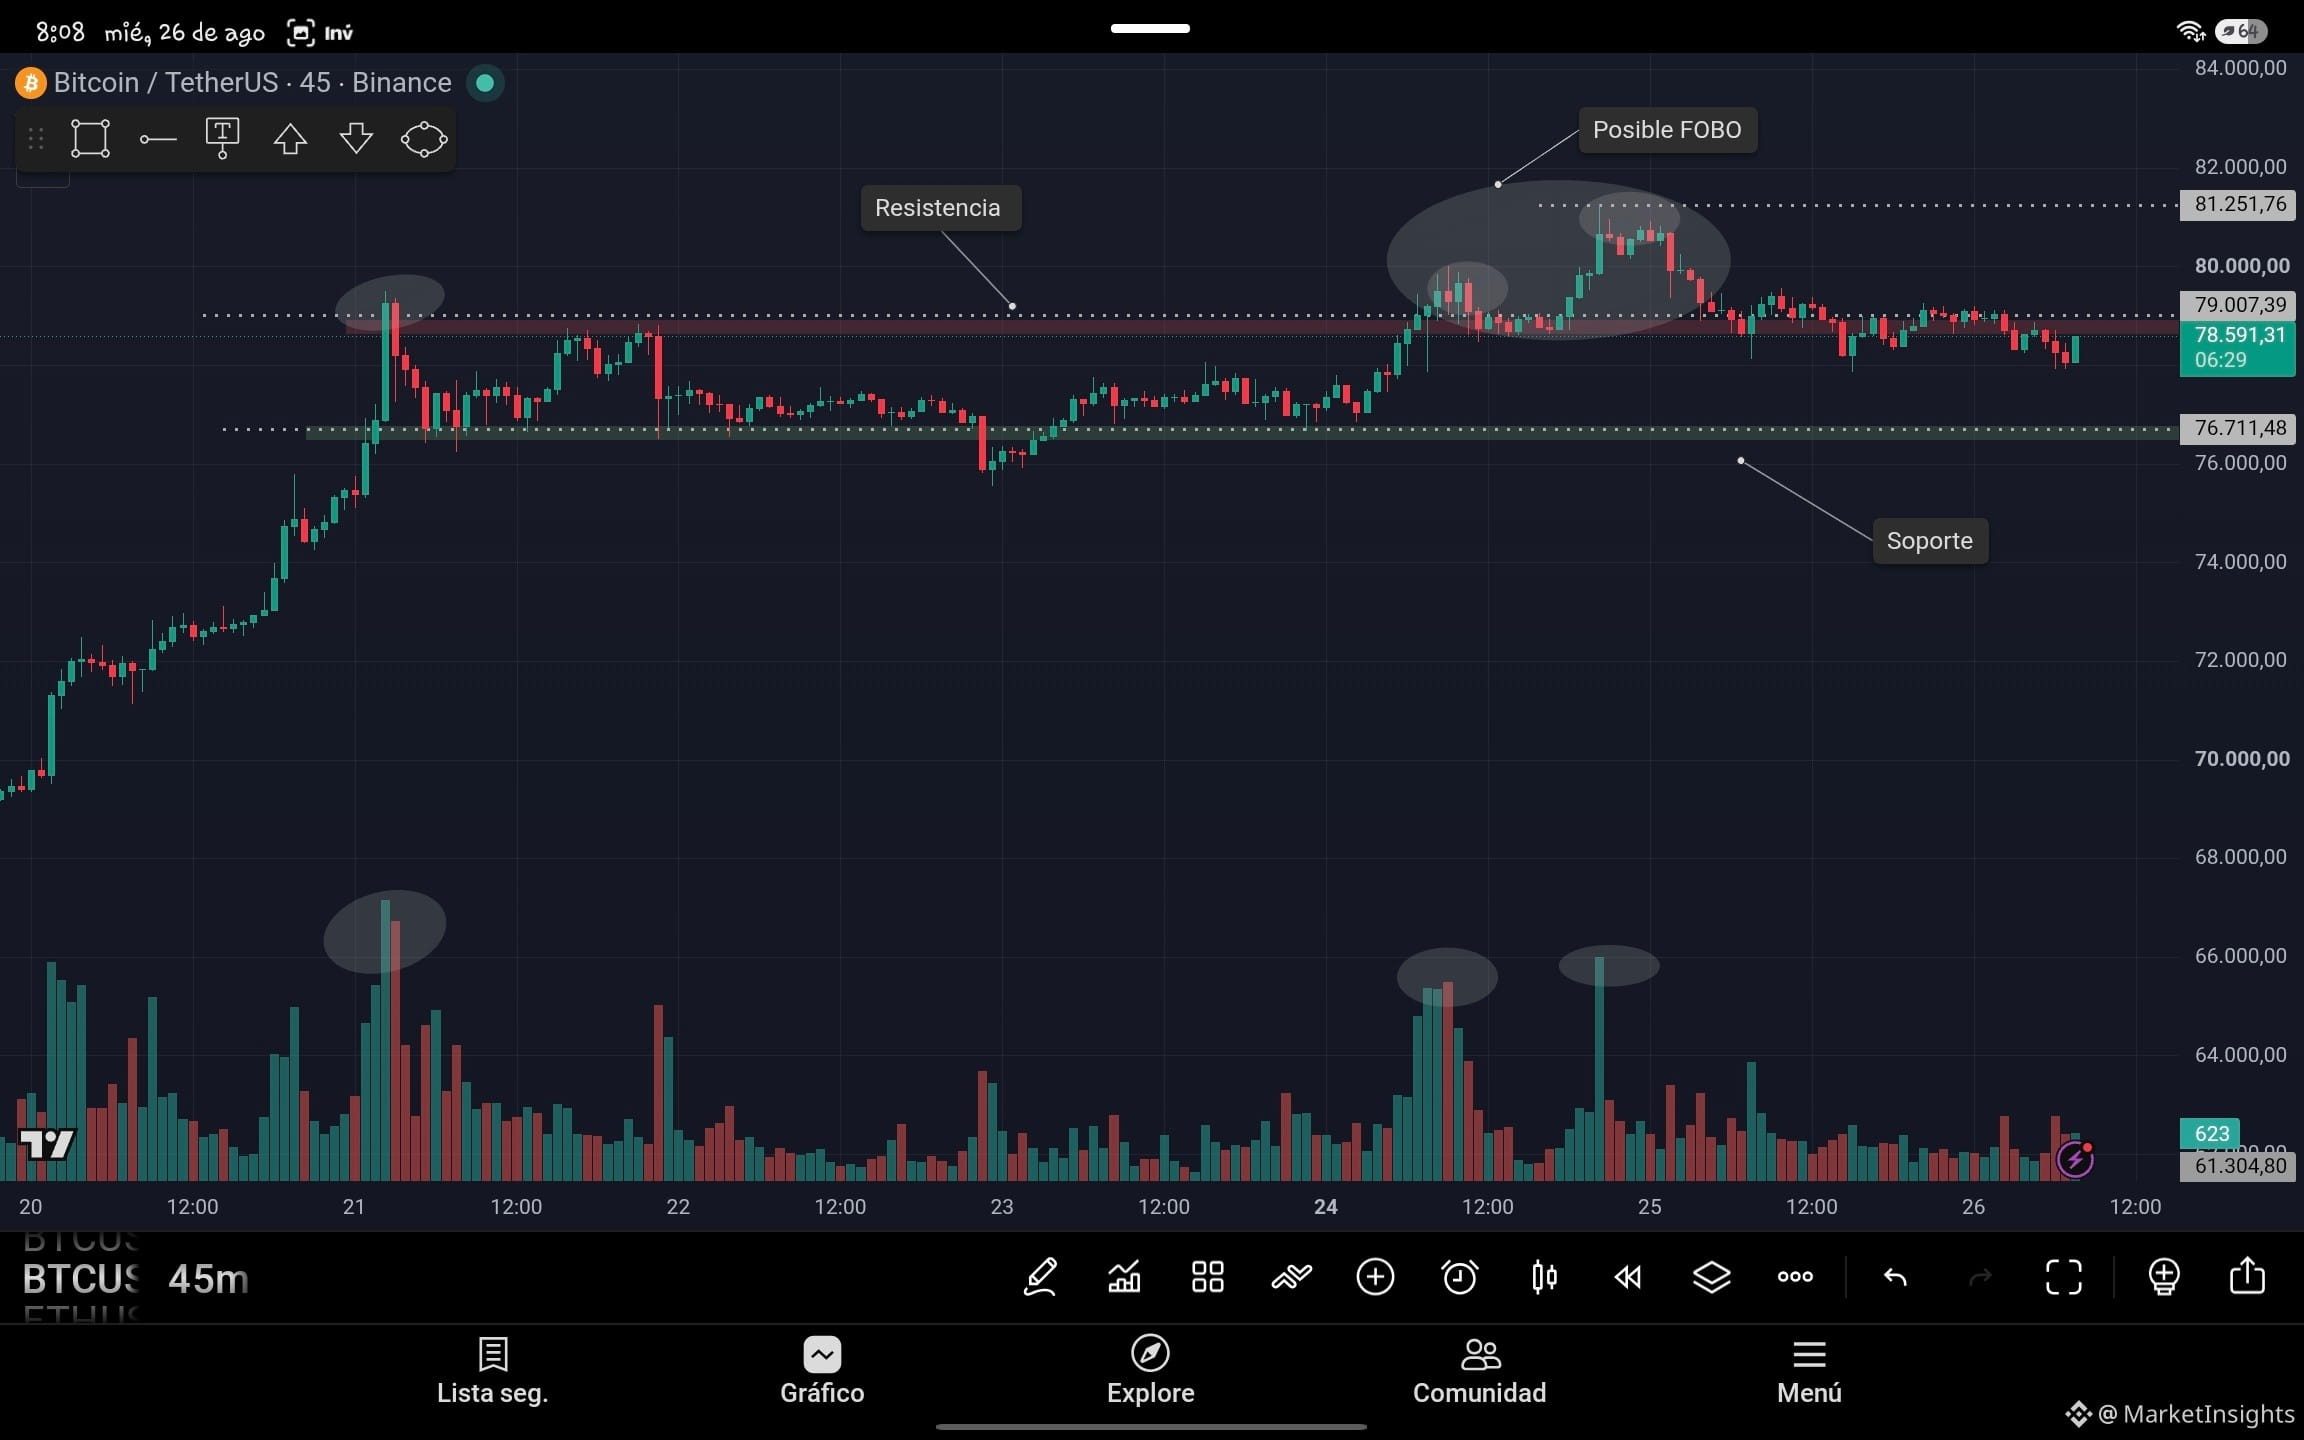
Task: Tap the 81.251,76 price line label
Action: (x=2239, y=204)
